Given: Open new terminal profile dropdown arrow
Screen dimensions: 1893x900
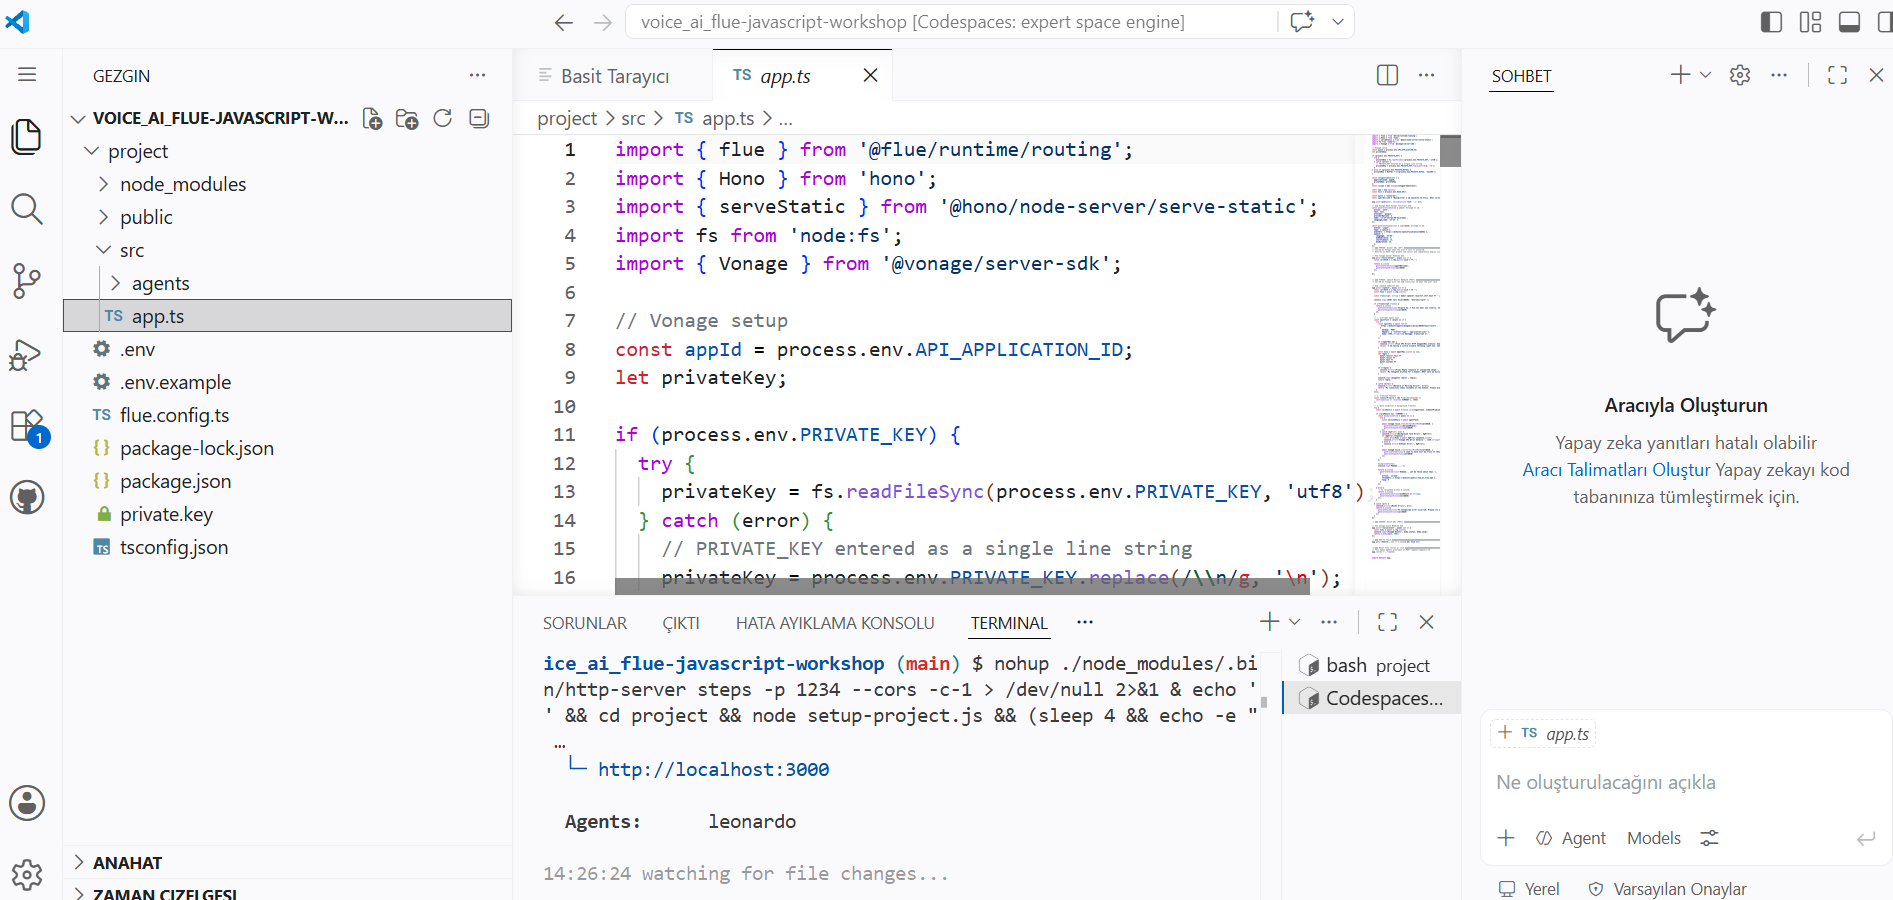Looking at the screenshot, I should coord(1295,622).
